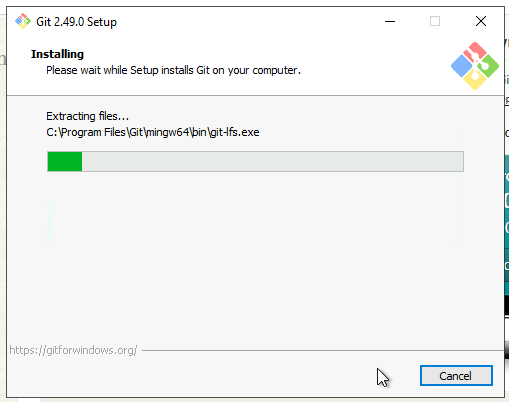Viewport: 509px width, 402px height.
Task: Click the yellow diamond of the Git logo
Action: pos(475,80)
